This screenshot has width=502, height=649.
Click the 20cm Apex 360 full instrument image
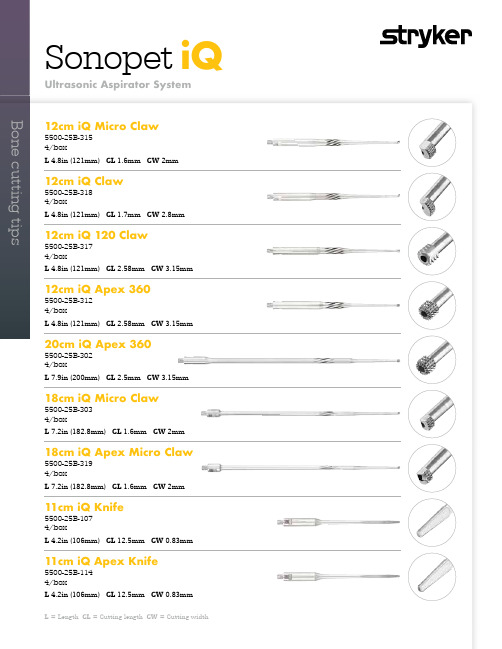point(289,361)
